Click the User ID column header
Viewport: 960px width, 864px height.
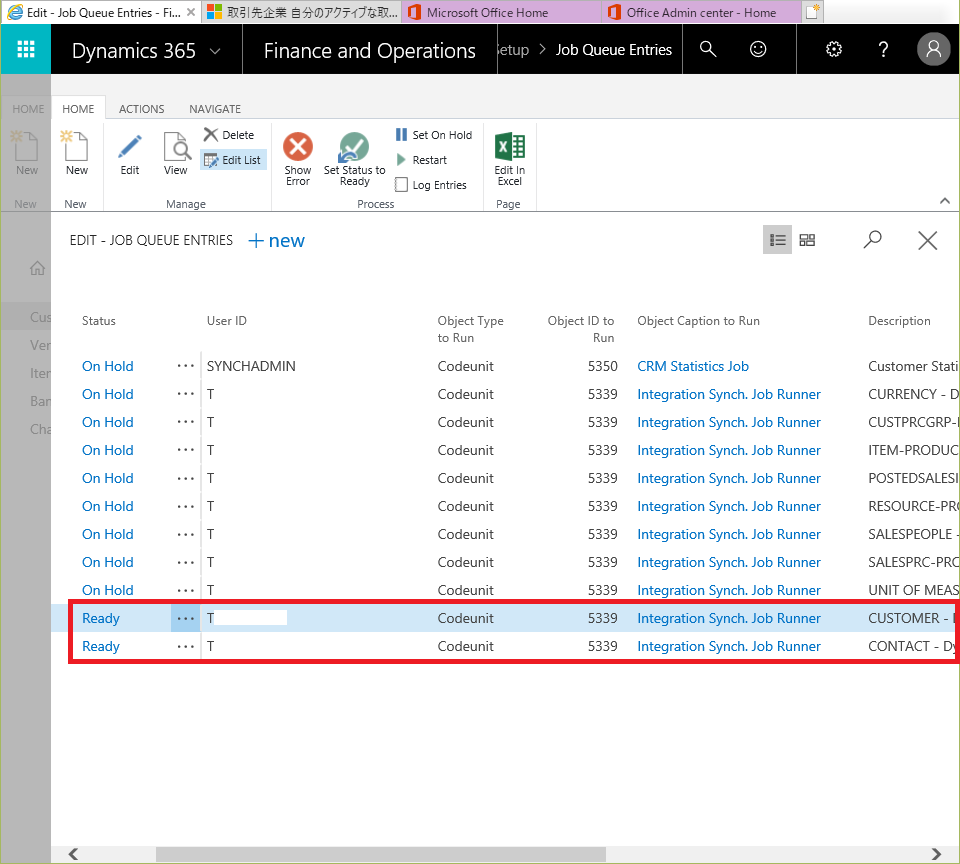(227, 321)
